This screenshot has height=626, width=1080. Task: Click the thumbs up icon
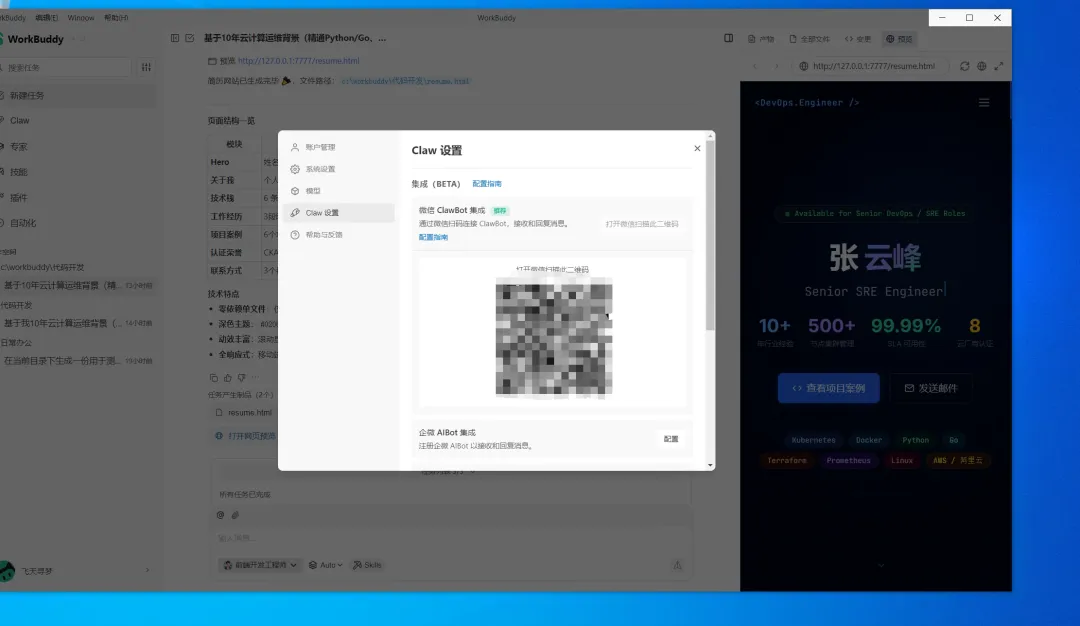tap(227, 377)
